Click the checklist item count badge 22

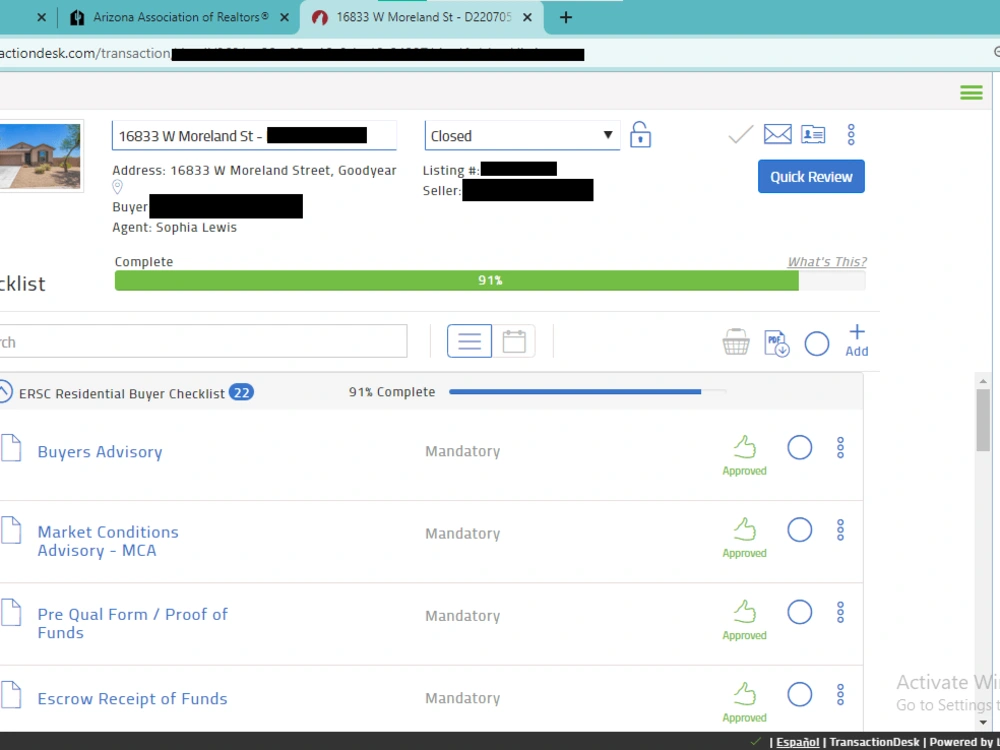(x=241, y=392)
